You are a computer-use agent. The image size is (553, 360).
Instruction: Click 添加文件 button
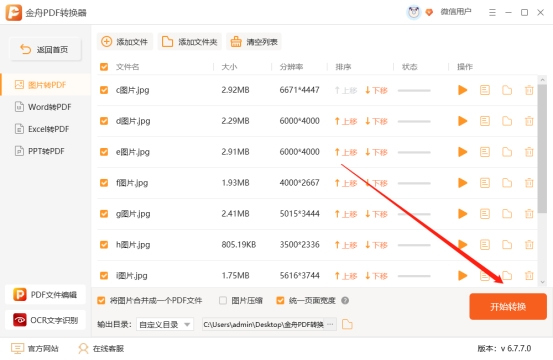click(125, 42)
